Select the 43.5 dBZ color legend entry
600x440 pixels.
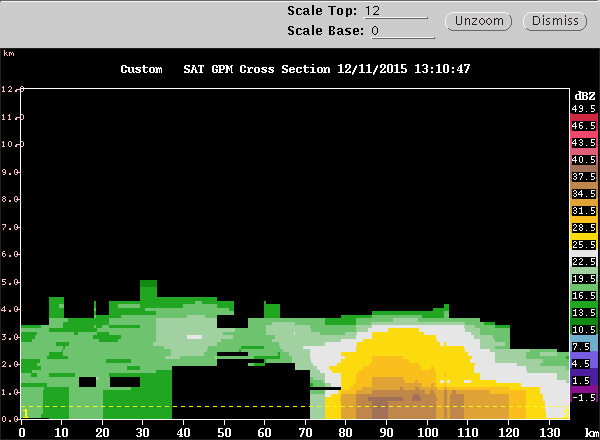click(584, 143)
